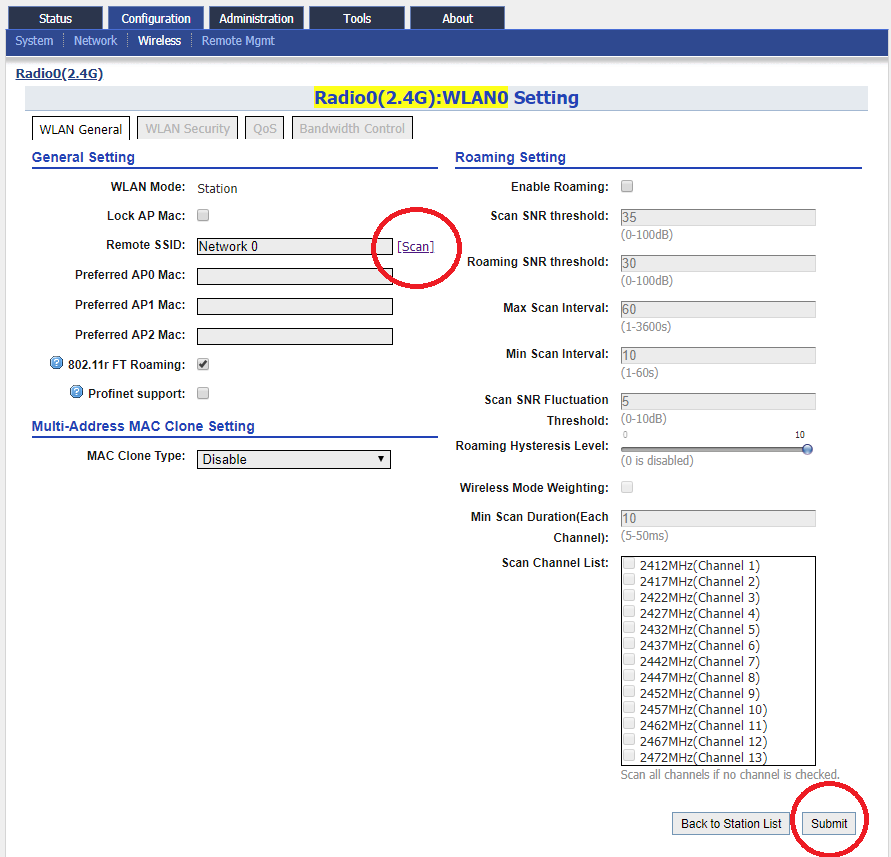891x857 pixels.
Task: Click the Roaming Hysteresis Level slider handle
Action: (x=807, y=449)
